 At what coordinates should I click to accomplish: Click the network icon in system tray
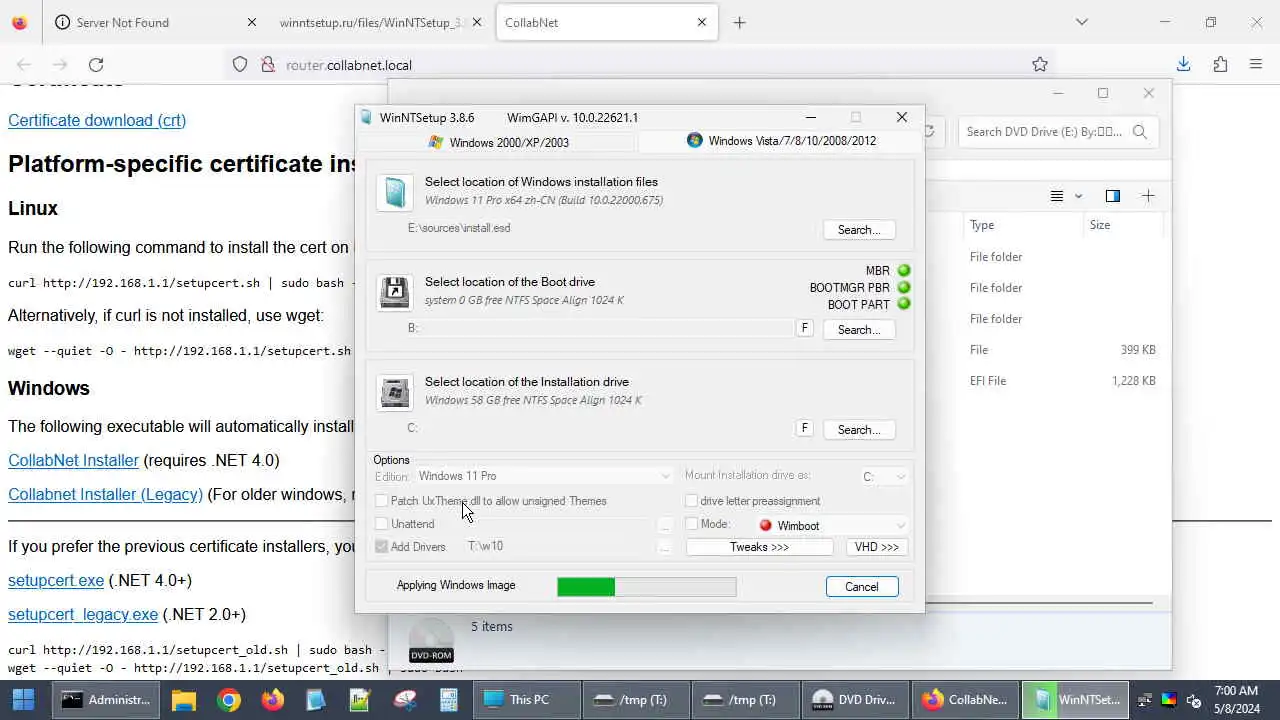click(1144, 700)
